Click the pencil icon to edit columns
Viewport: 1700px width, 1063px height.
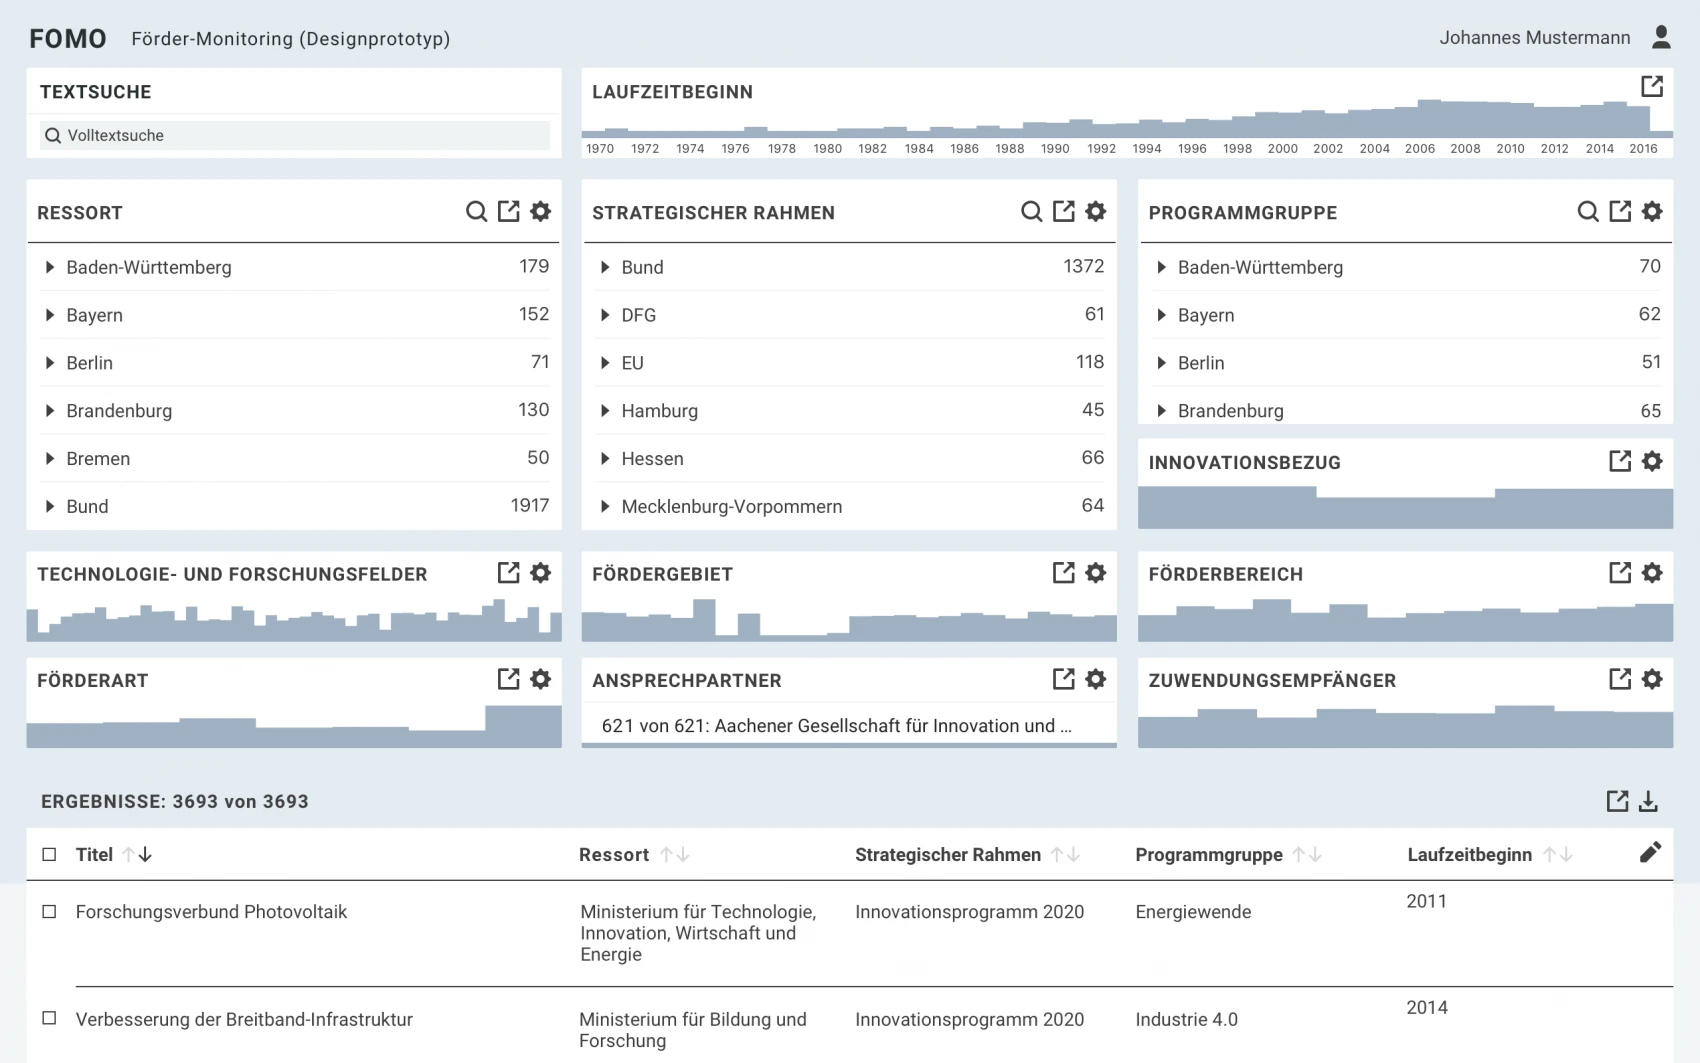tap(1650, 852)
